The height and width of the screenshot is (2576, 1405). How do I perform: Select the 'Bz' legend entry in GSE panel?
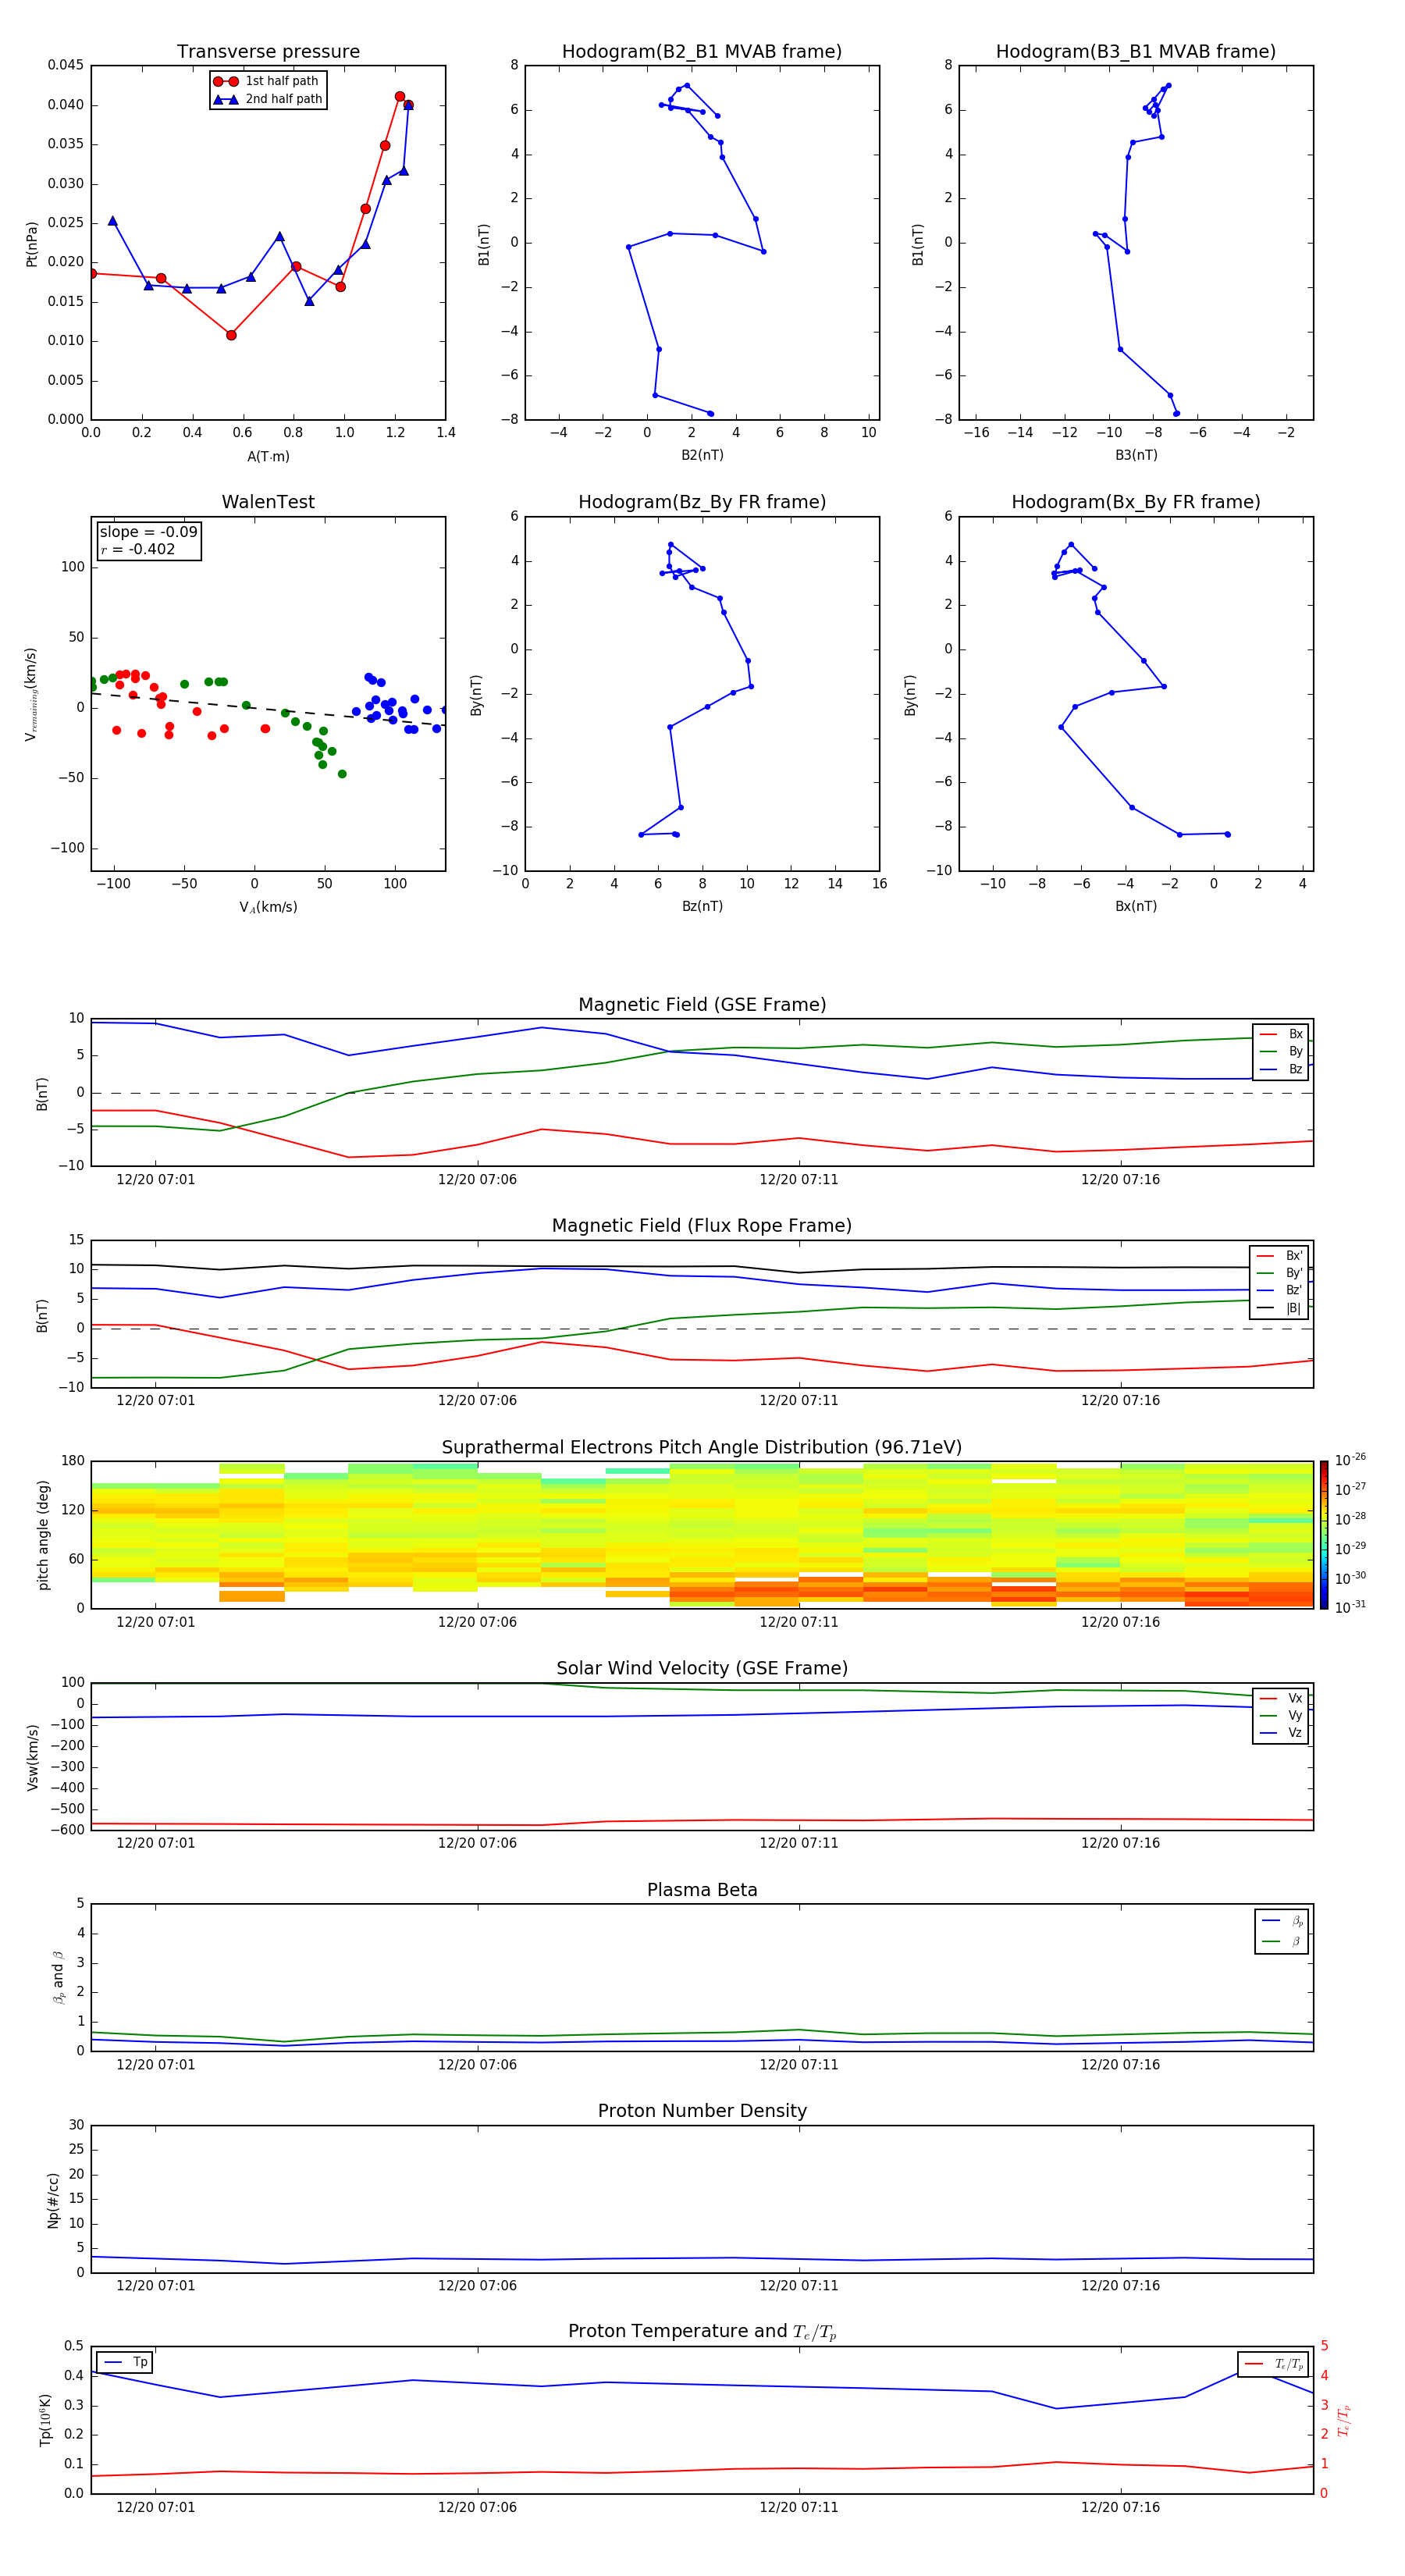1281,1069
